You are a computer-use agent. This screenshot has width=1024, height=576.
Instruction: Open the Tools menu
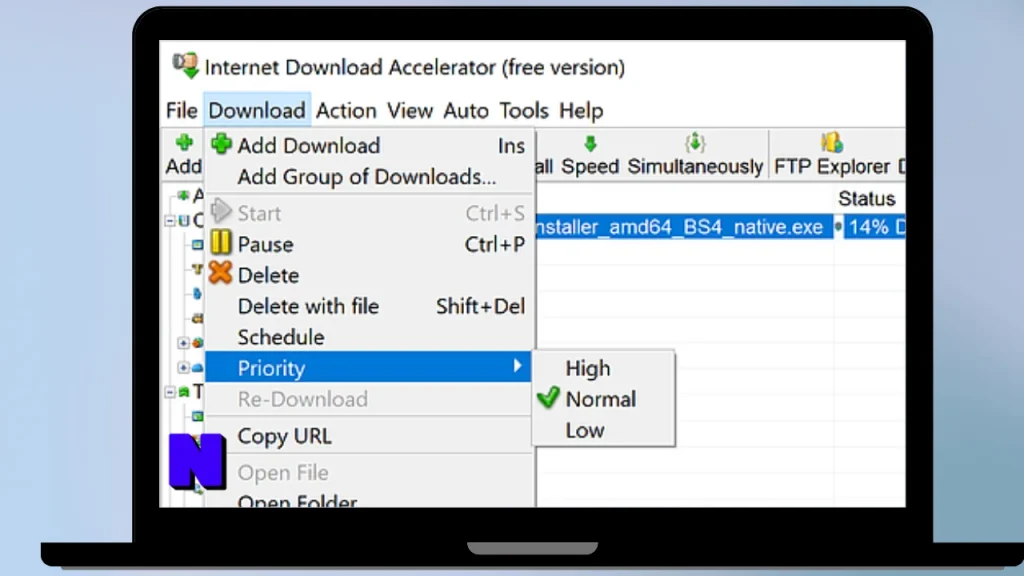click(524, 110)
